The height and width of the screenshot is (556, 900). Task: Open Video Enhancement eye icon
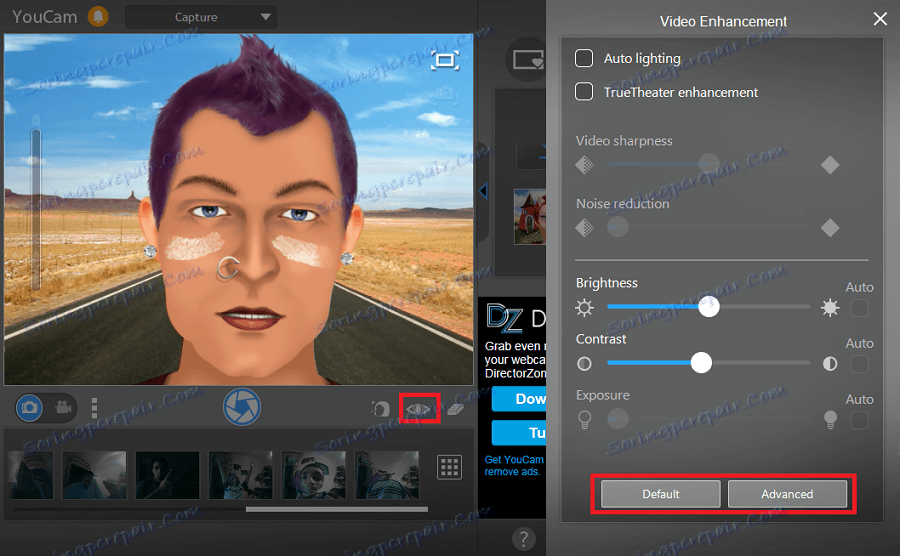(419, 409)
